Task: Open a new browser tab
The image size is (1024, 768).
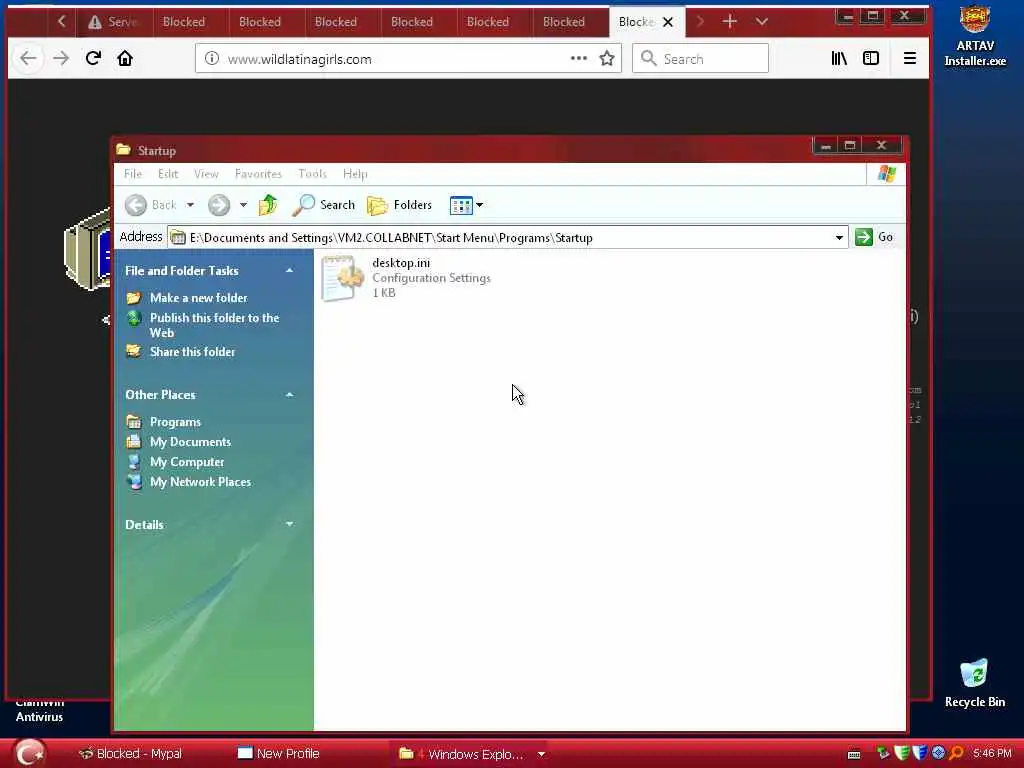Action: pos(729,22)
